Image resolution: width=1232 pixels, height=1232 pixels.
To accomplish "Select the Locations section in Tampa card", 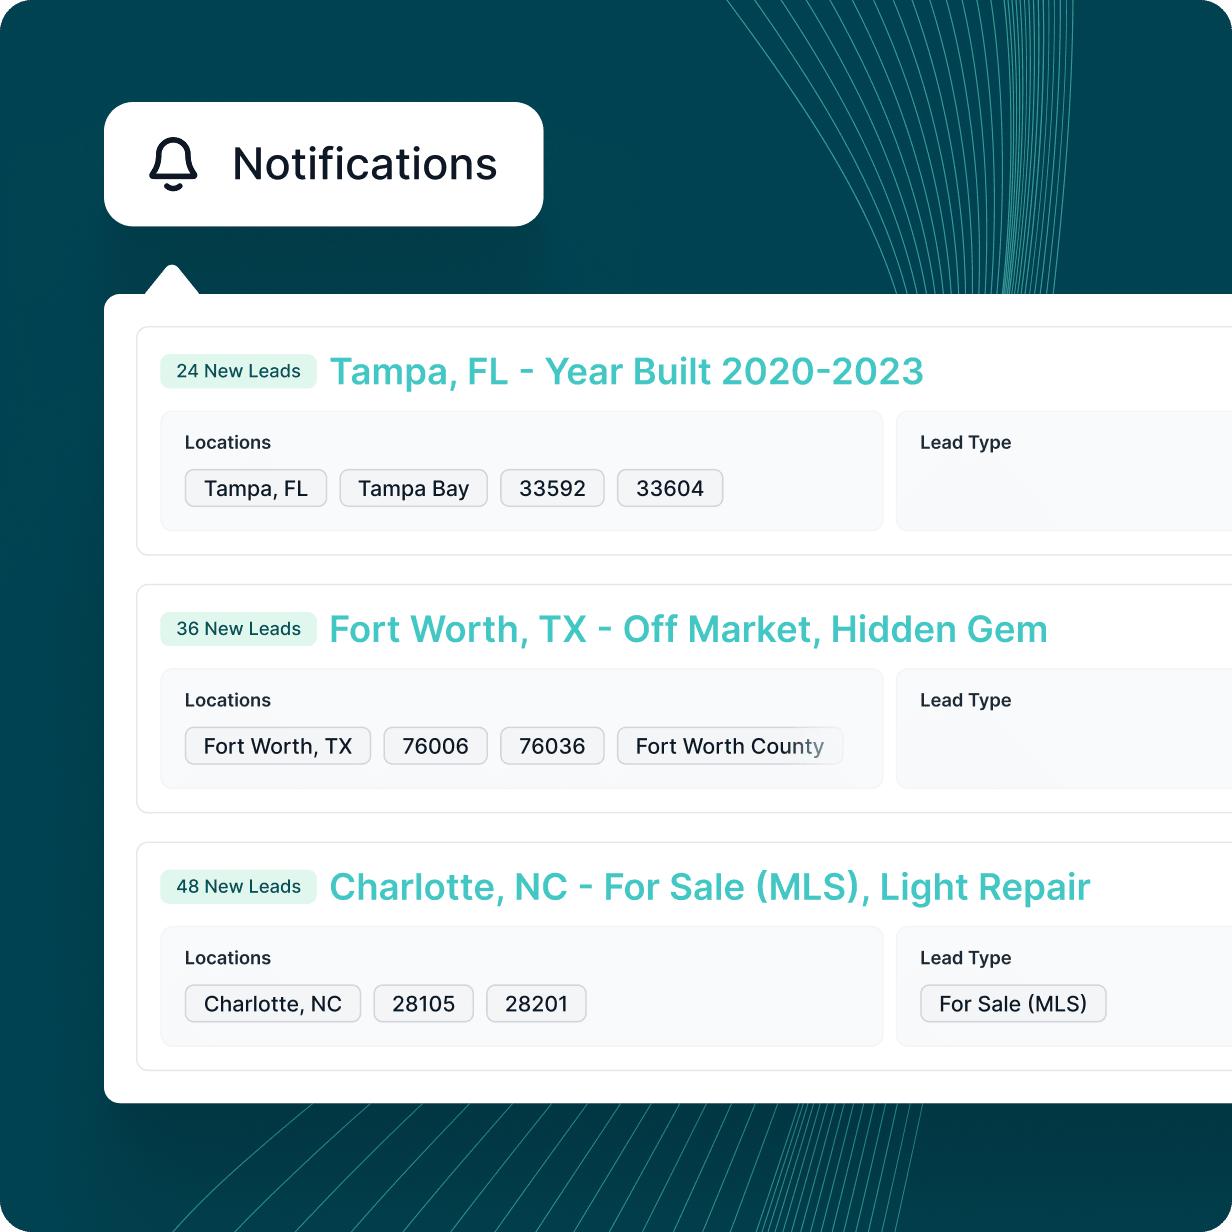I will coord(228,442).
